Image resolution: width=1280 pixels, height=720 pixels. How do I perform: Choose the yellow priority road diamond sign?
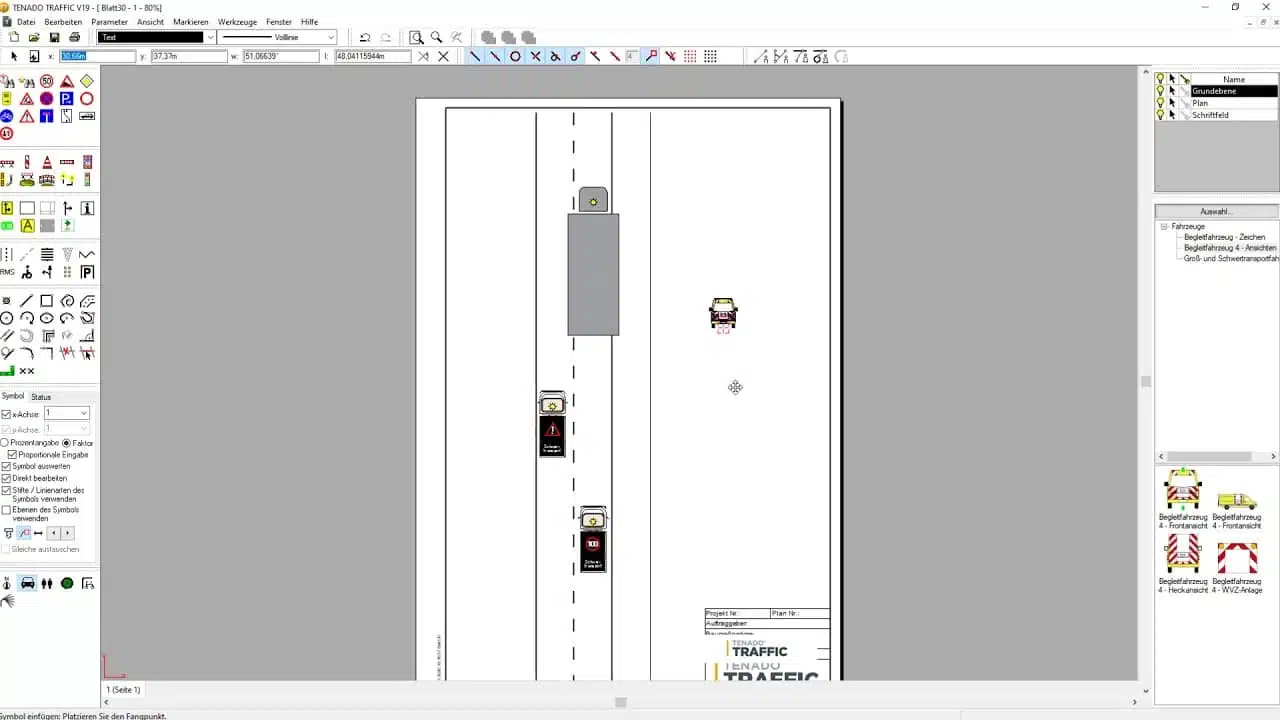pos(87,81)
